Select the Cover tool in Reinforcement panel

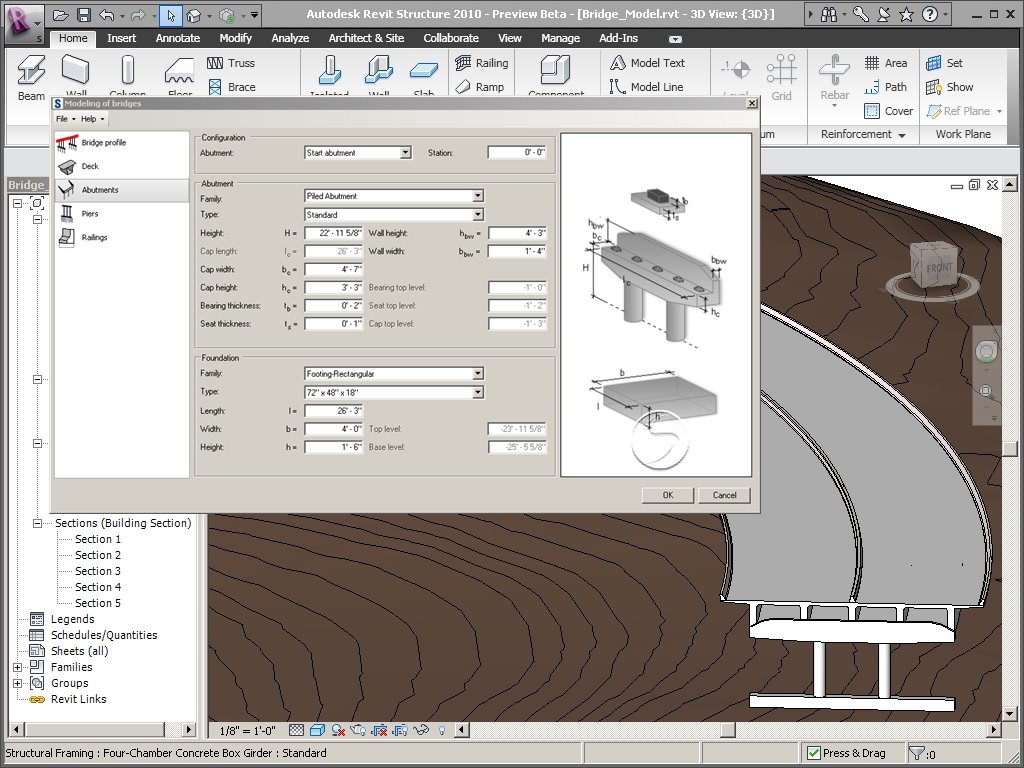pyautogui.click(x=888, y=111)
